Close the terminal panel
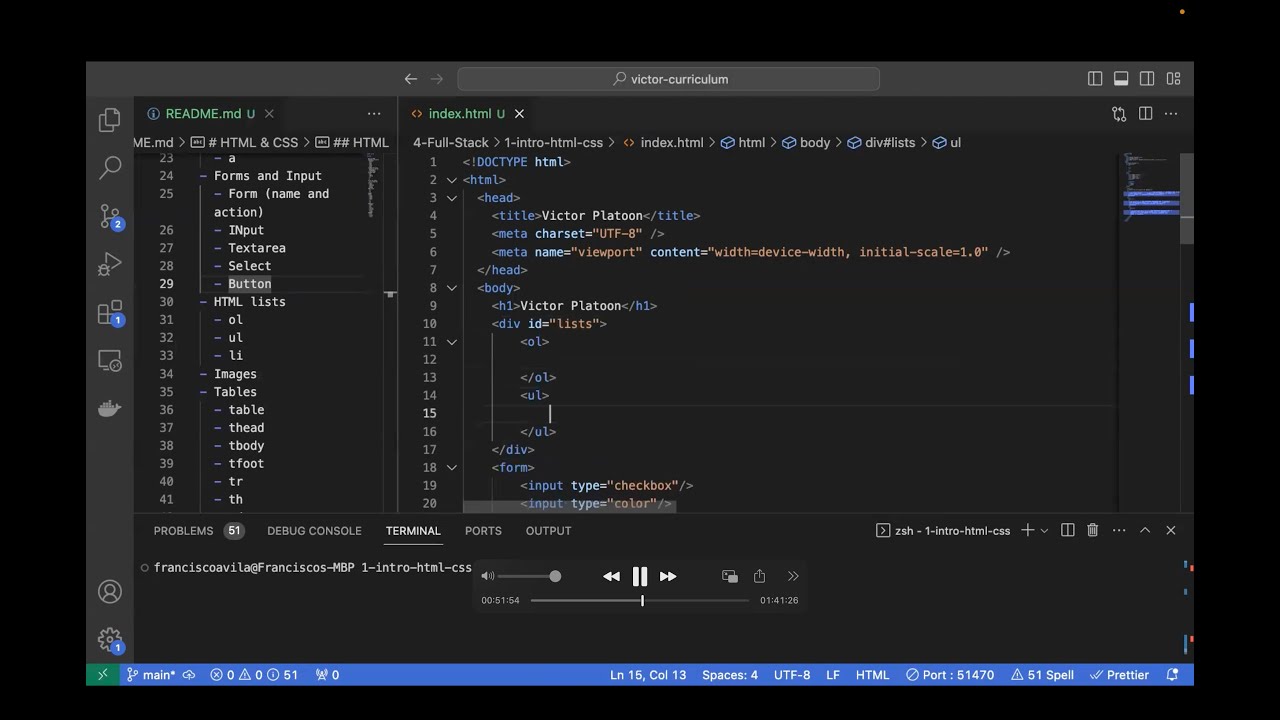 tap(1171, 530)
